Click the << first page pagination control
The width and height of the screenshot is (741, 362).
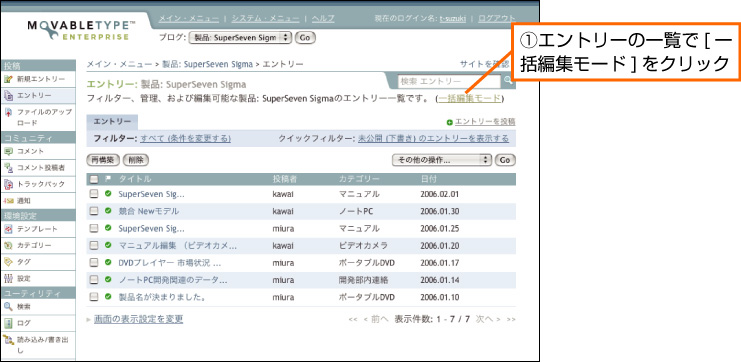(353, 319)
